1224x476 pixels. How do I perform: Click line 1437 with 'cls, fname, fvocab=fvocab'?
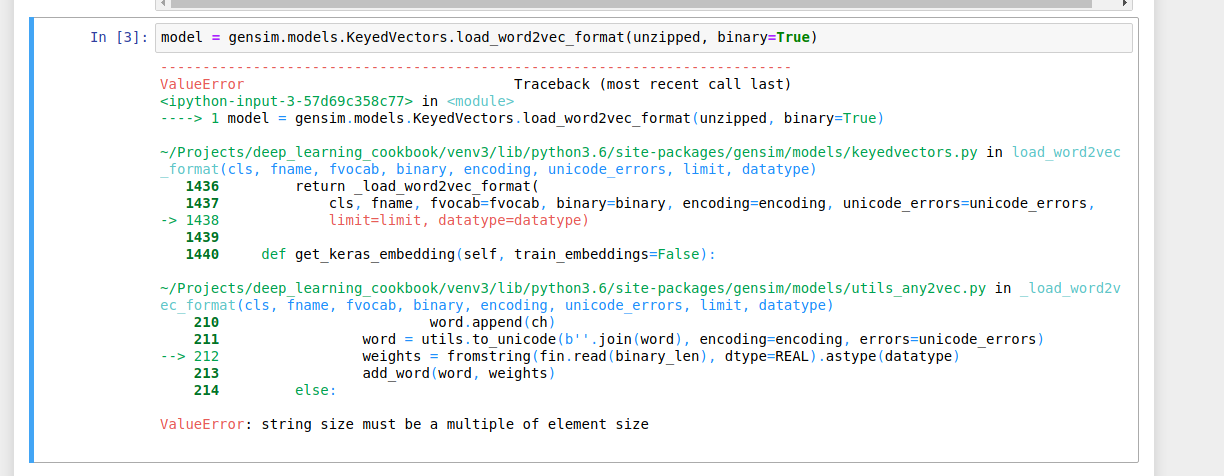click(x=640, y=203)
